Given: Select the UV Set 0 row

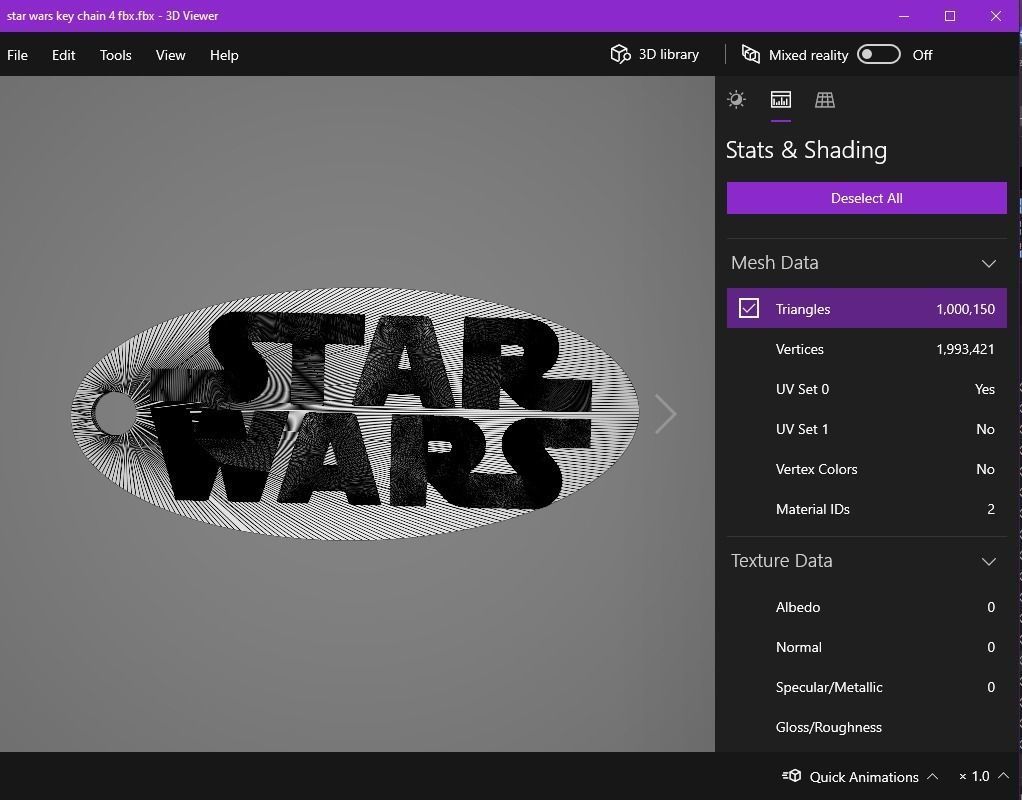Looking at the screenshot, I should (866, 389).
